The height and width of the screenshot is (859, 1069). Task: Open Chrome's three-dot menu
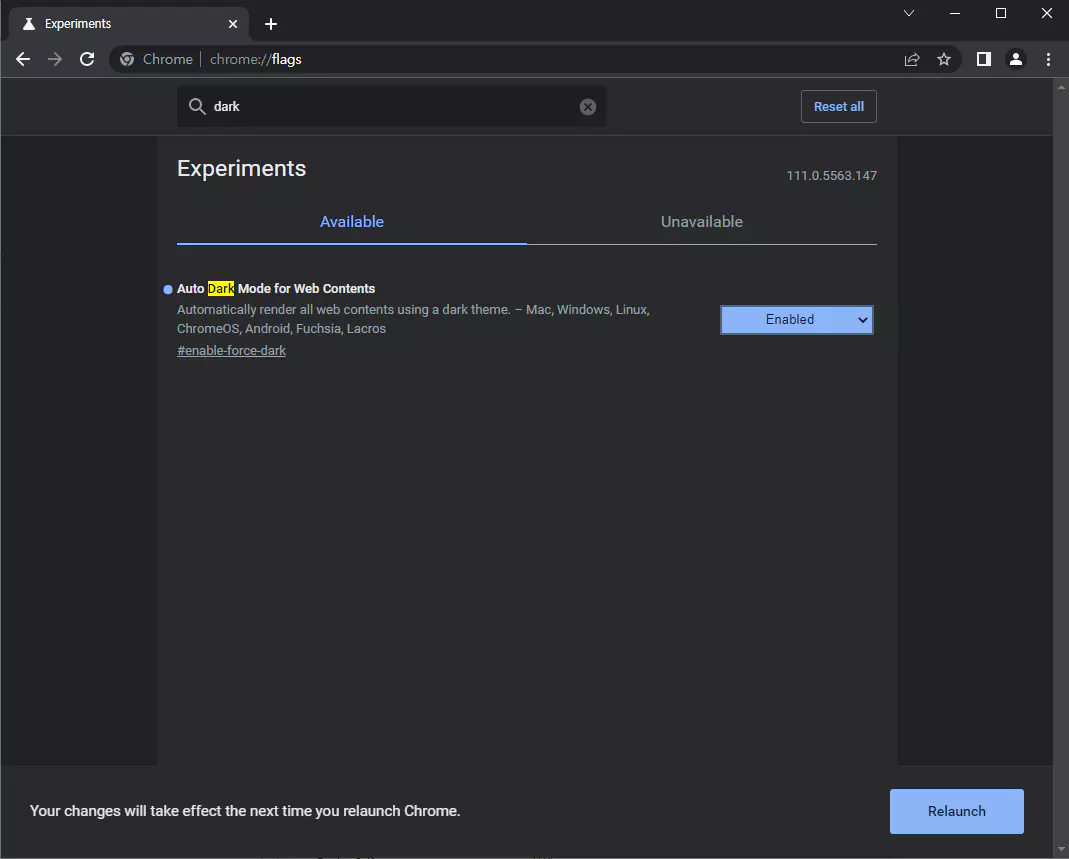coord(1049,59)
